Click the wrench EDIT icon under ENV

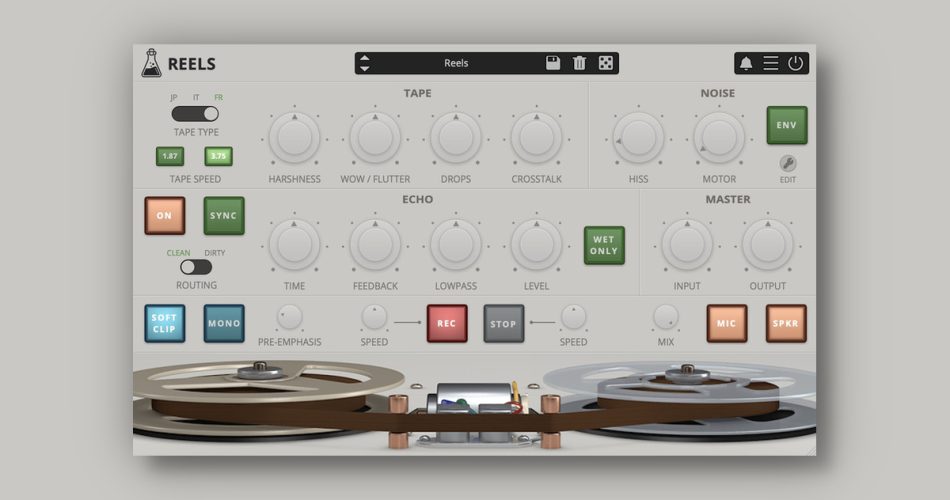[x=787, y=163]
